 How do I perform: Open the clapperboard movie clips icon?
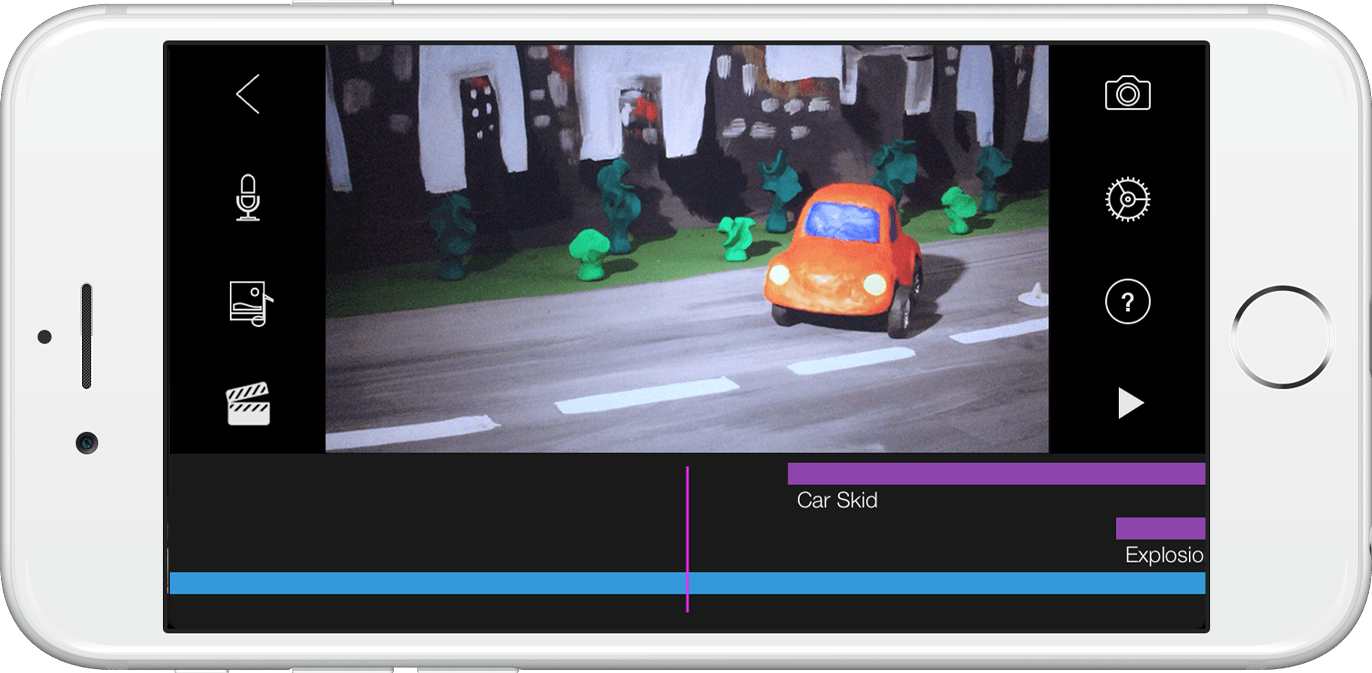tap(248, 404)
